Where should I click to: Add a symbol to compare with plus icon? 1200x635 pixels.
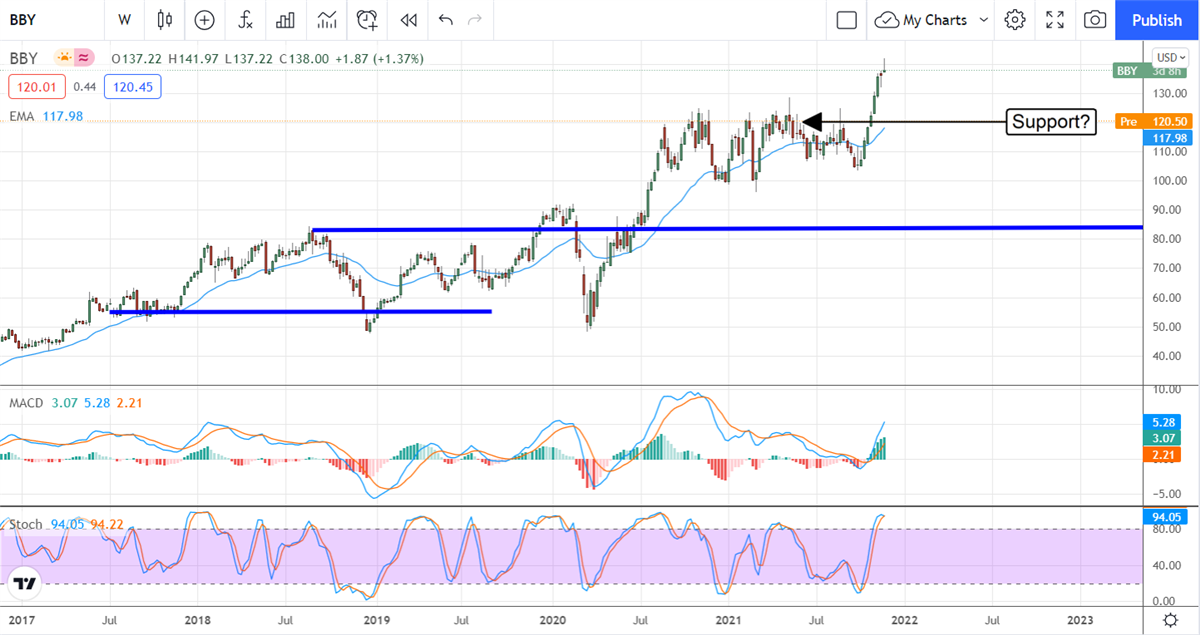click(204, 19)
